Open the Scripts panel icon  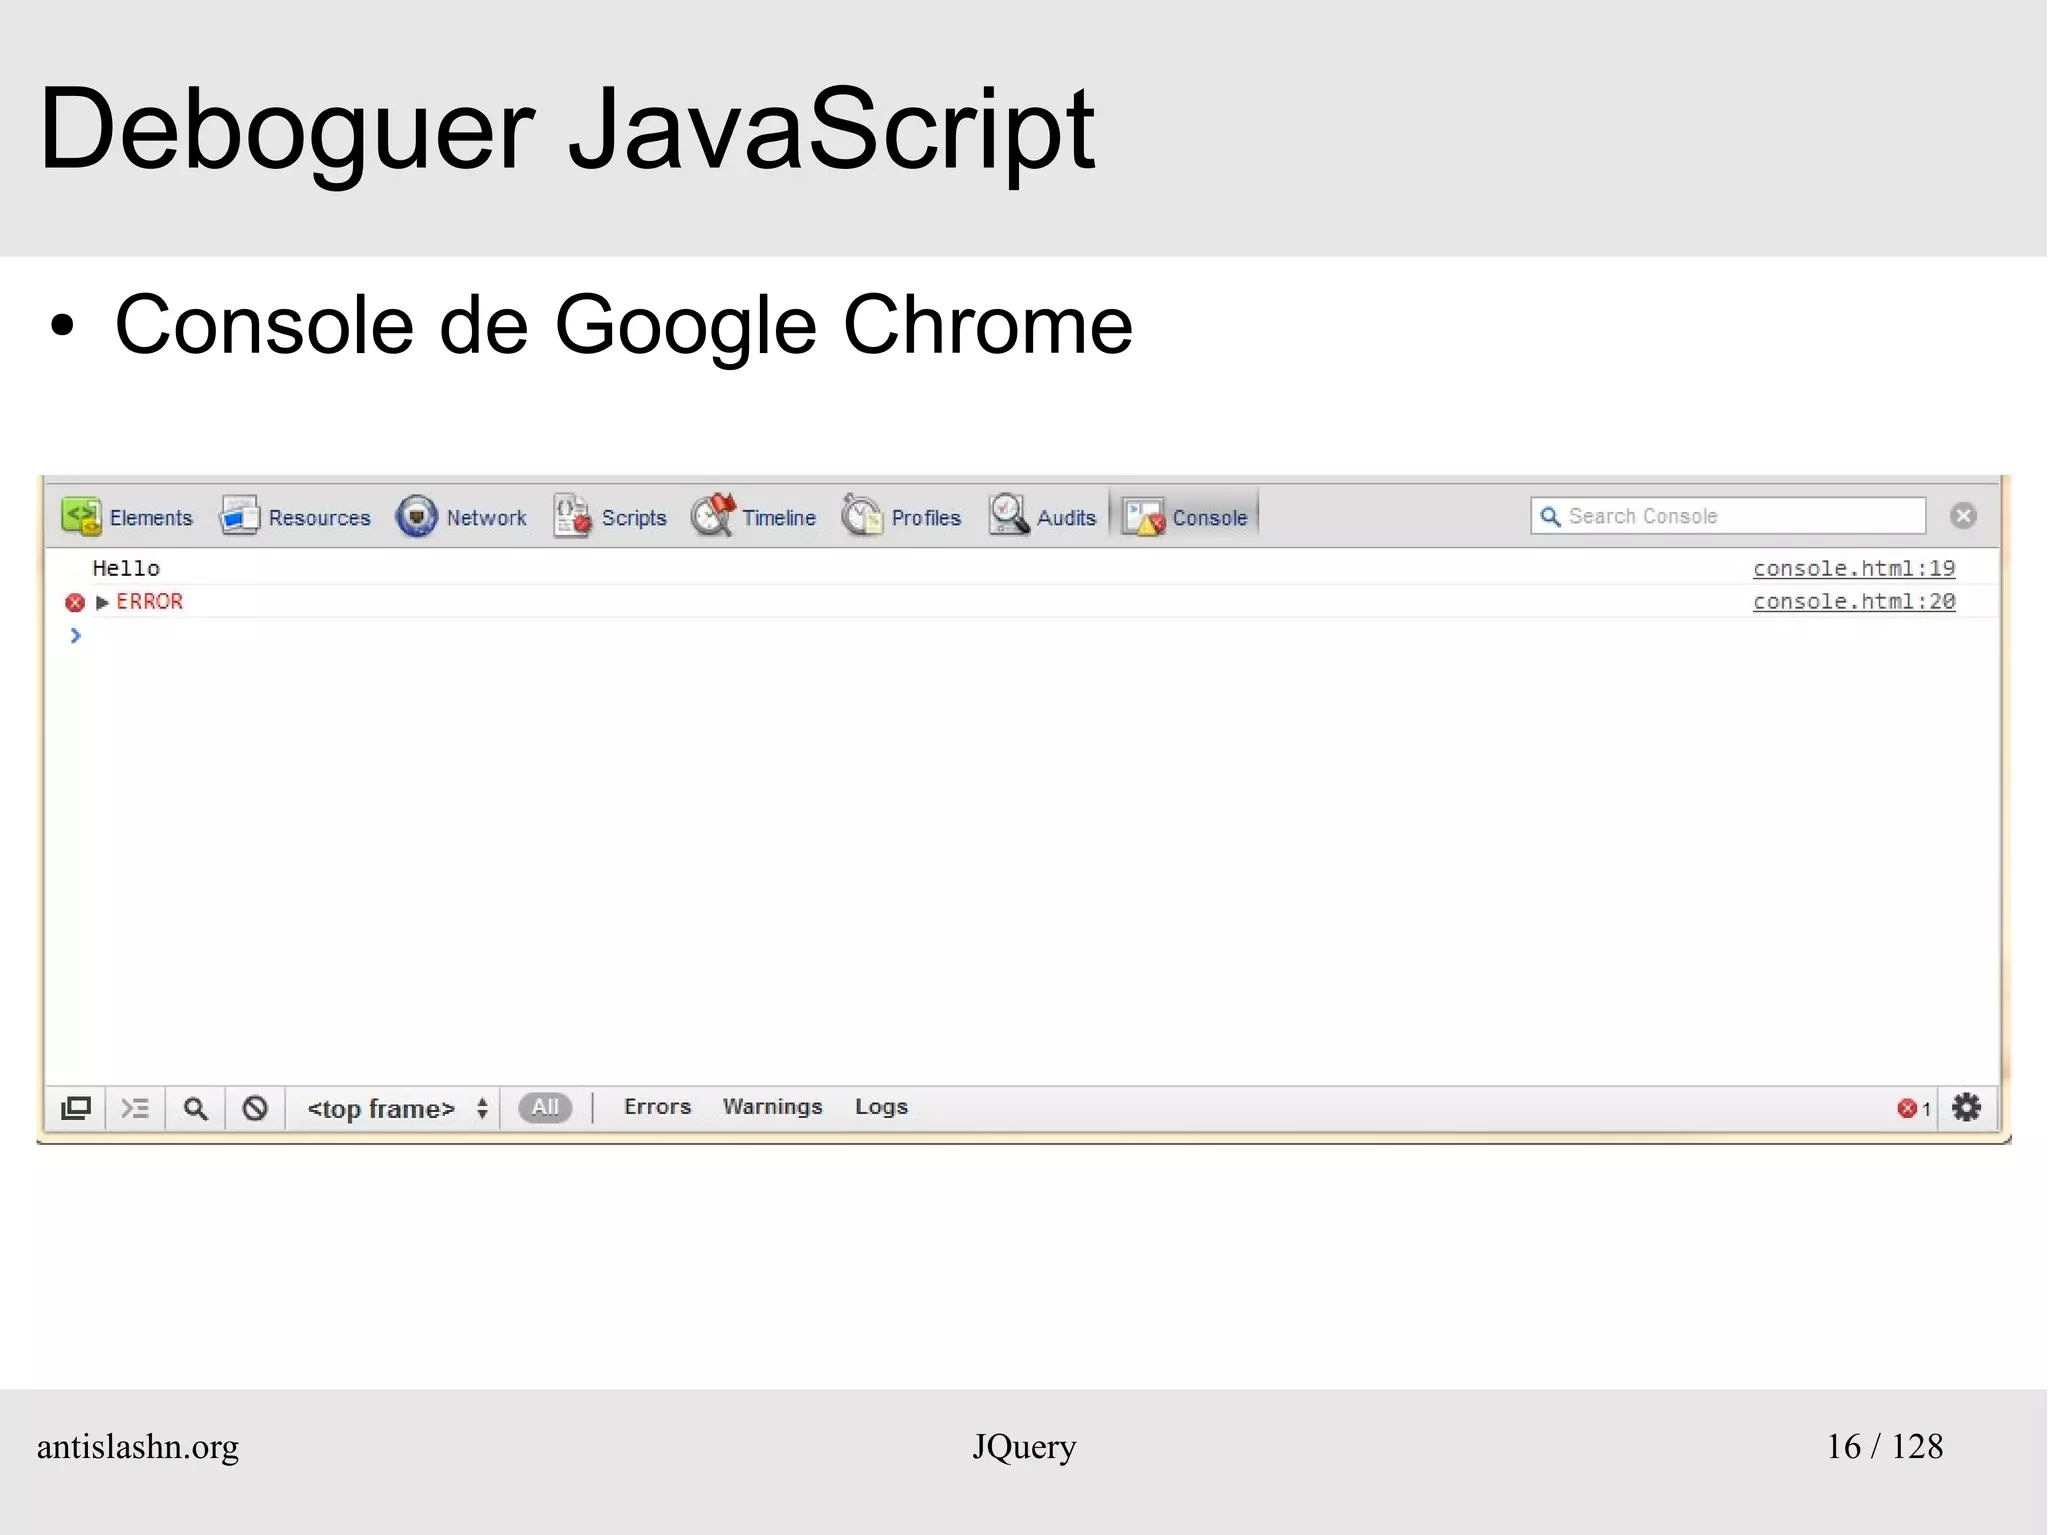(572, 516)
